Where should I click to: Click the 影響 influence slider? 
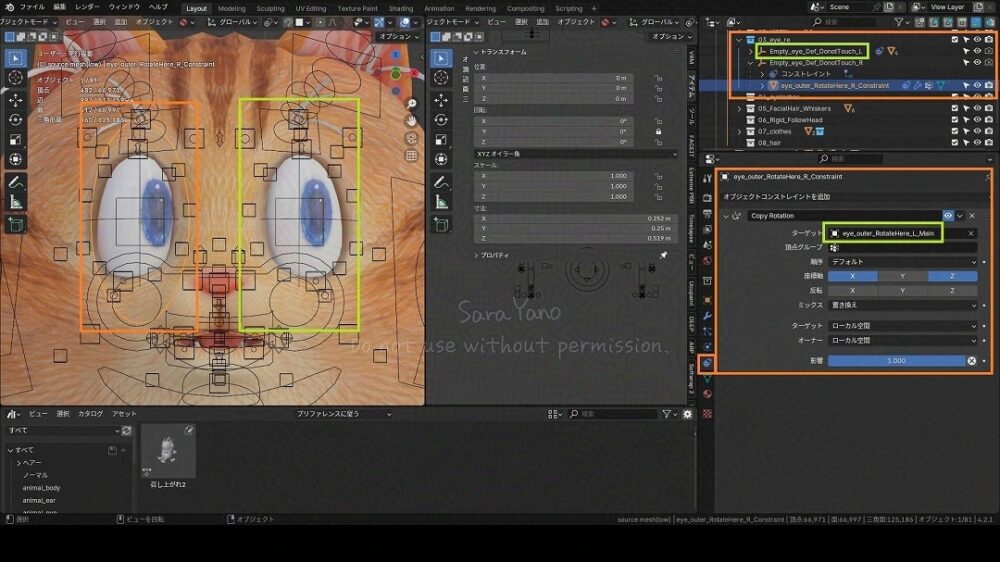pos(896,360)
